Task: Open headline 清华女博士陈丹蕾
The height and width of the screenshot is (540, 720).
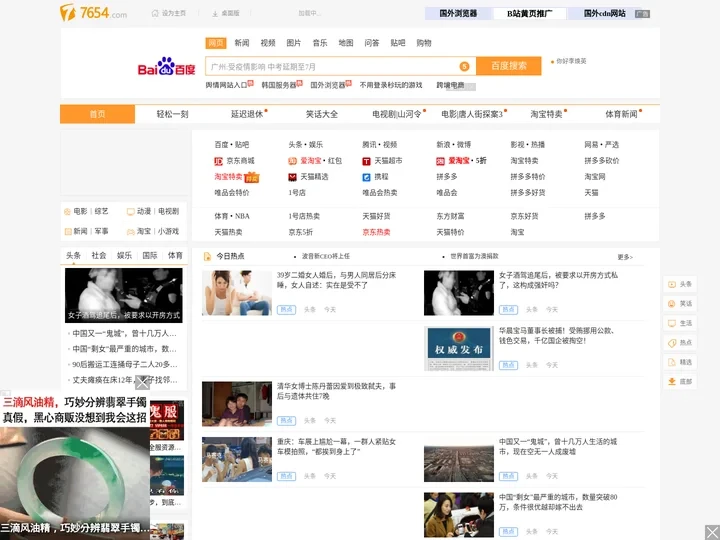Action: click(x=337, y=391)
